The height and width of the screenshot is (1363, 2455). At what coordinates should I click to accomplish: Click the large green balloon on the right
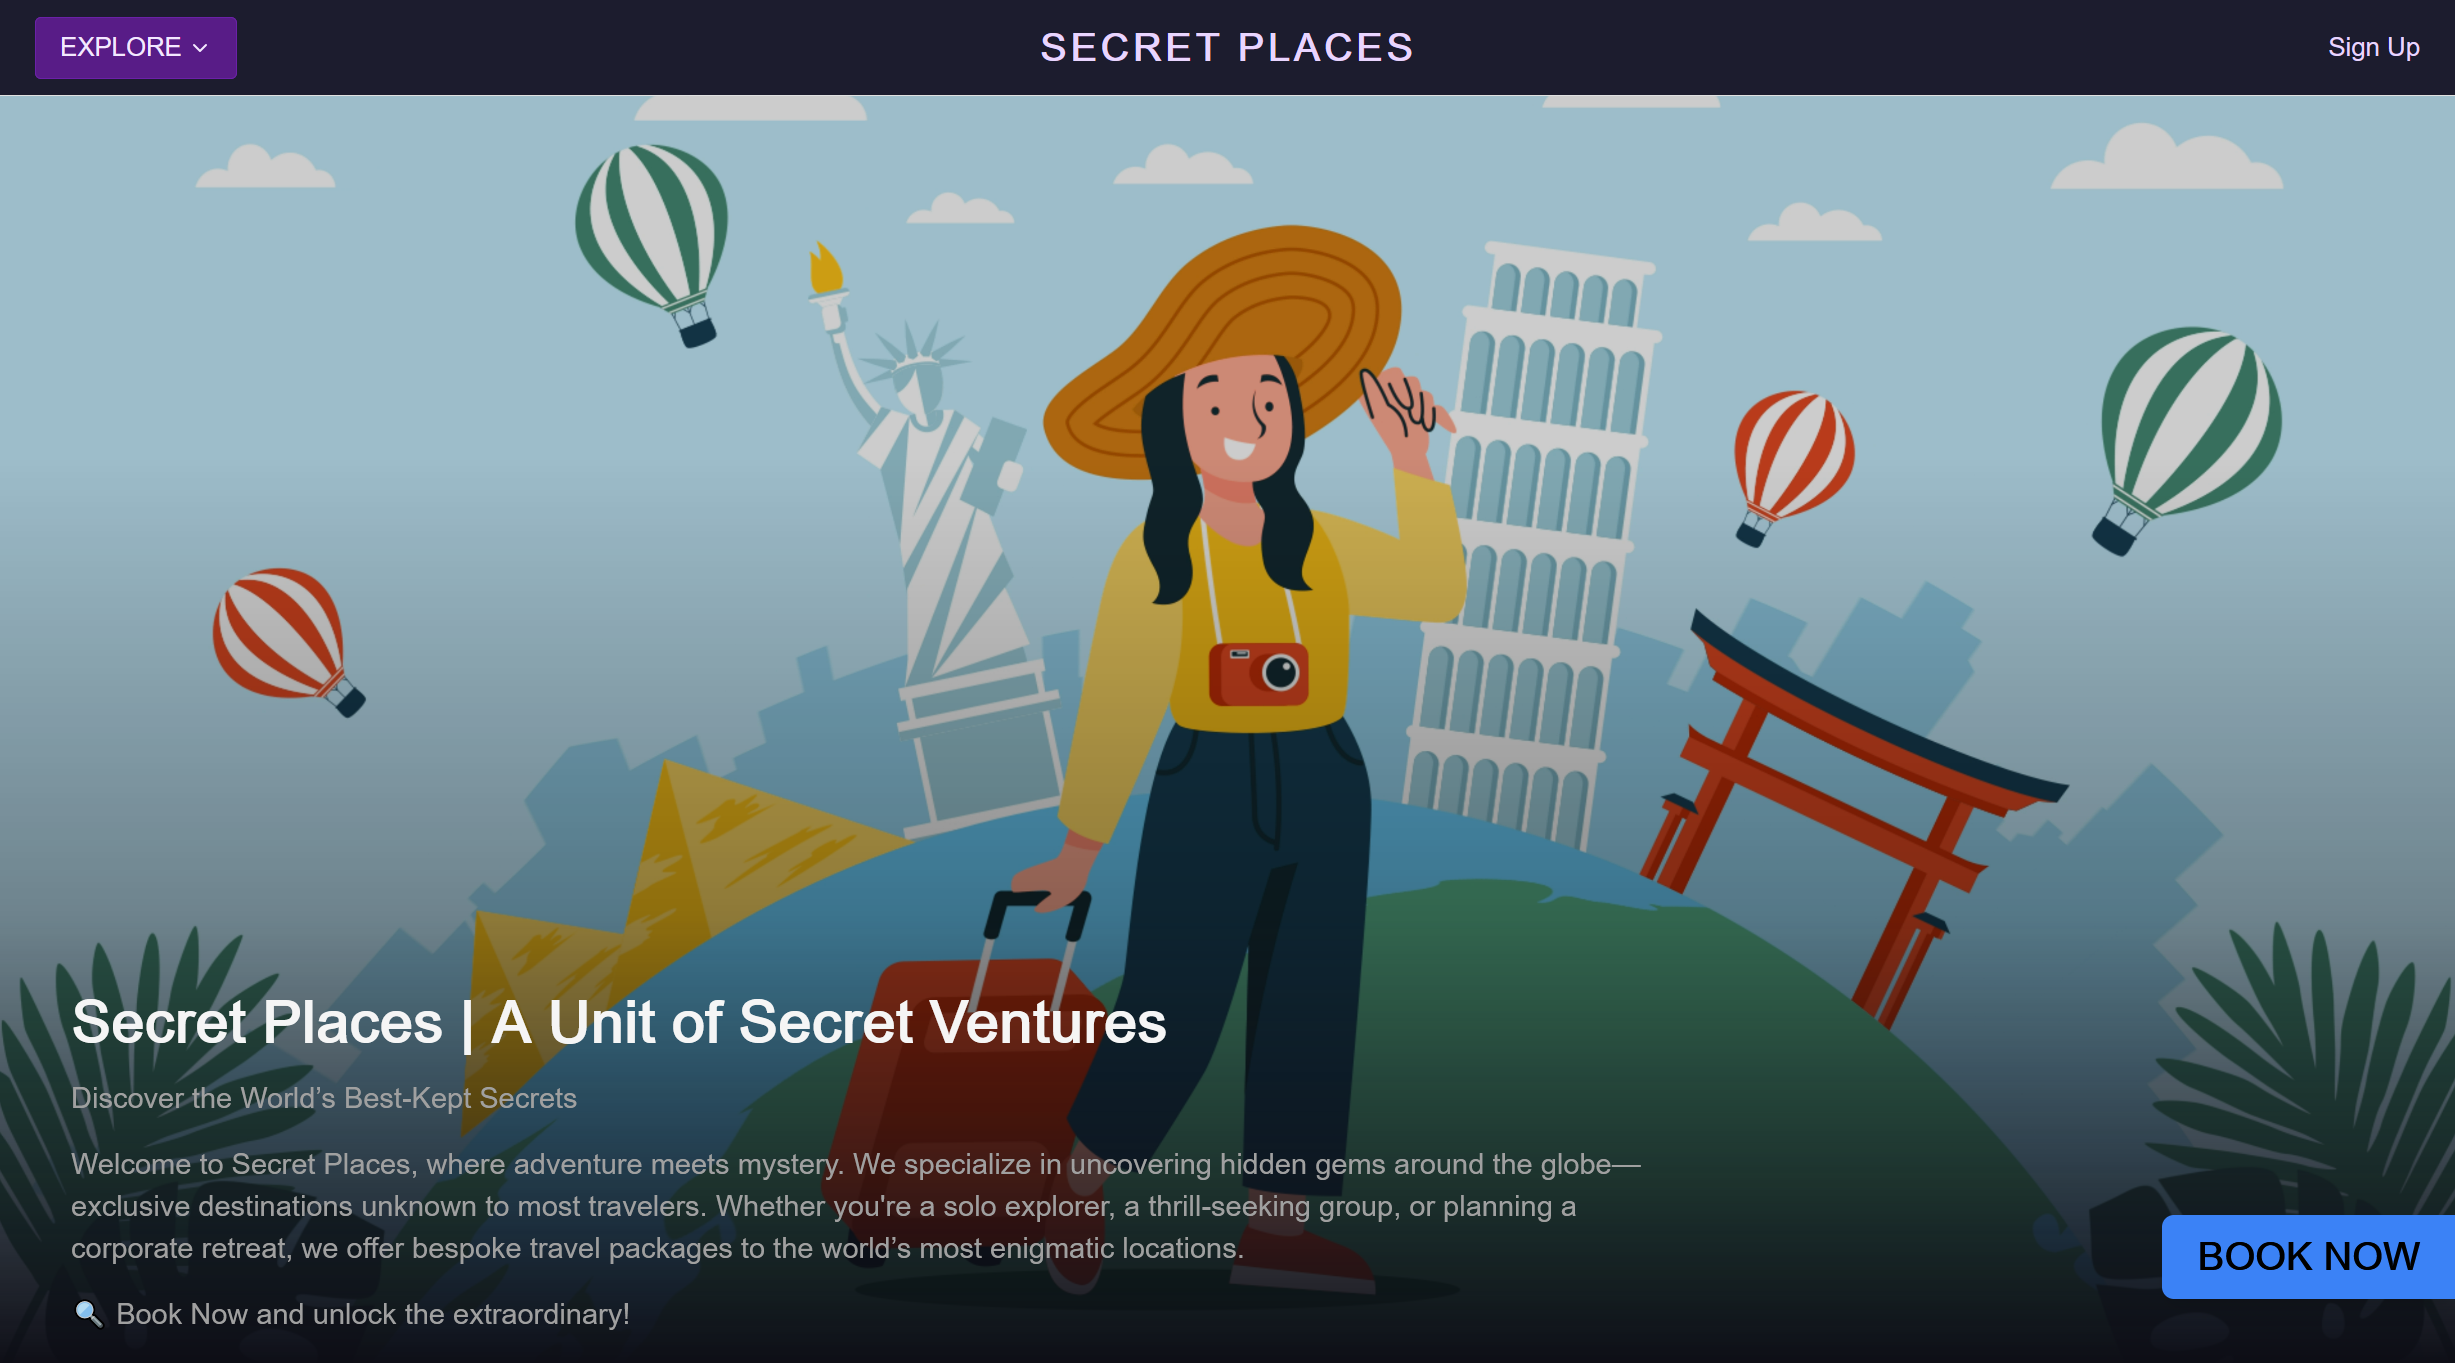coord(2187,438)
